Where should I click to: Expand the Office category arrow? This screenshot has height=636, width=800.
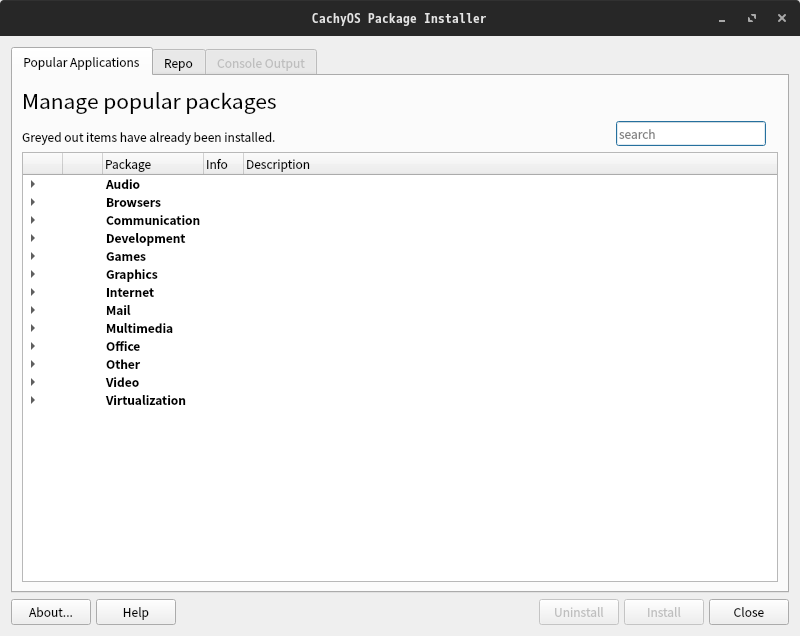[x=33, y=346]
